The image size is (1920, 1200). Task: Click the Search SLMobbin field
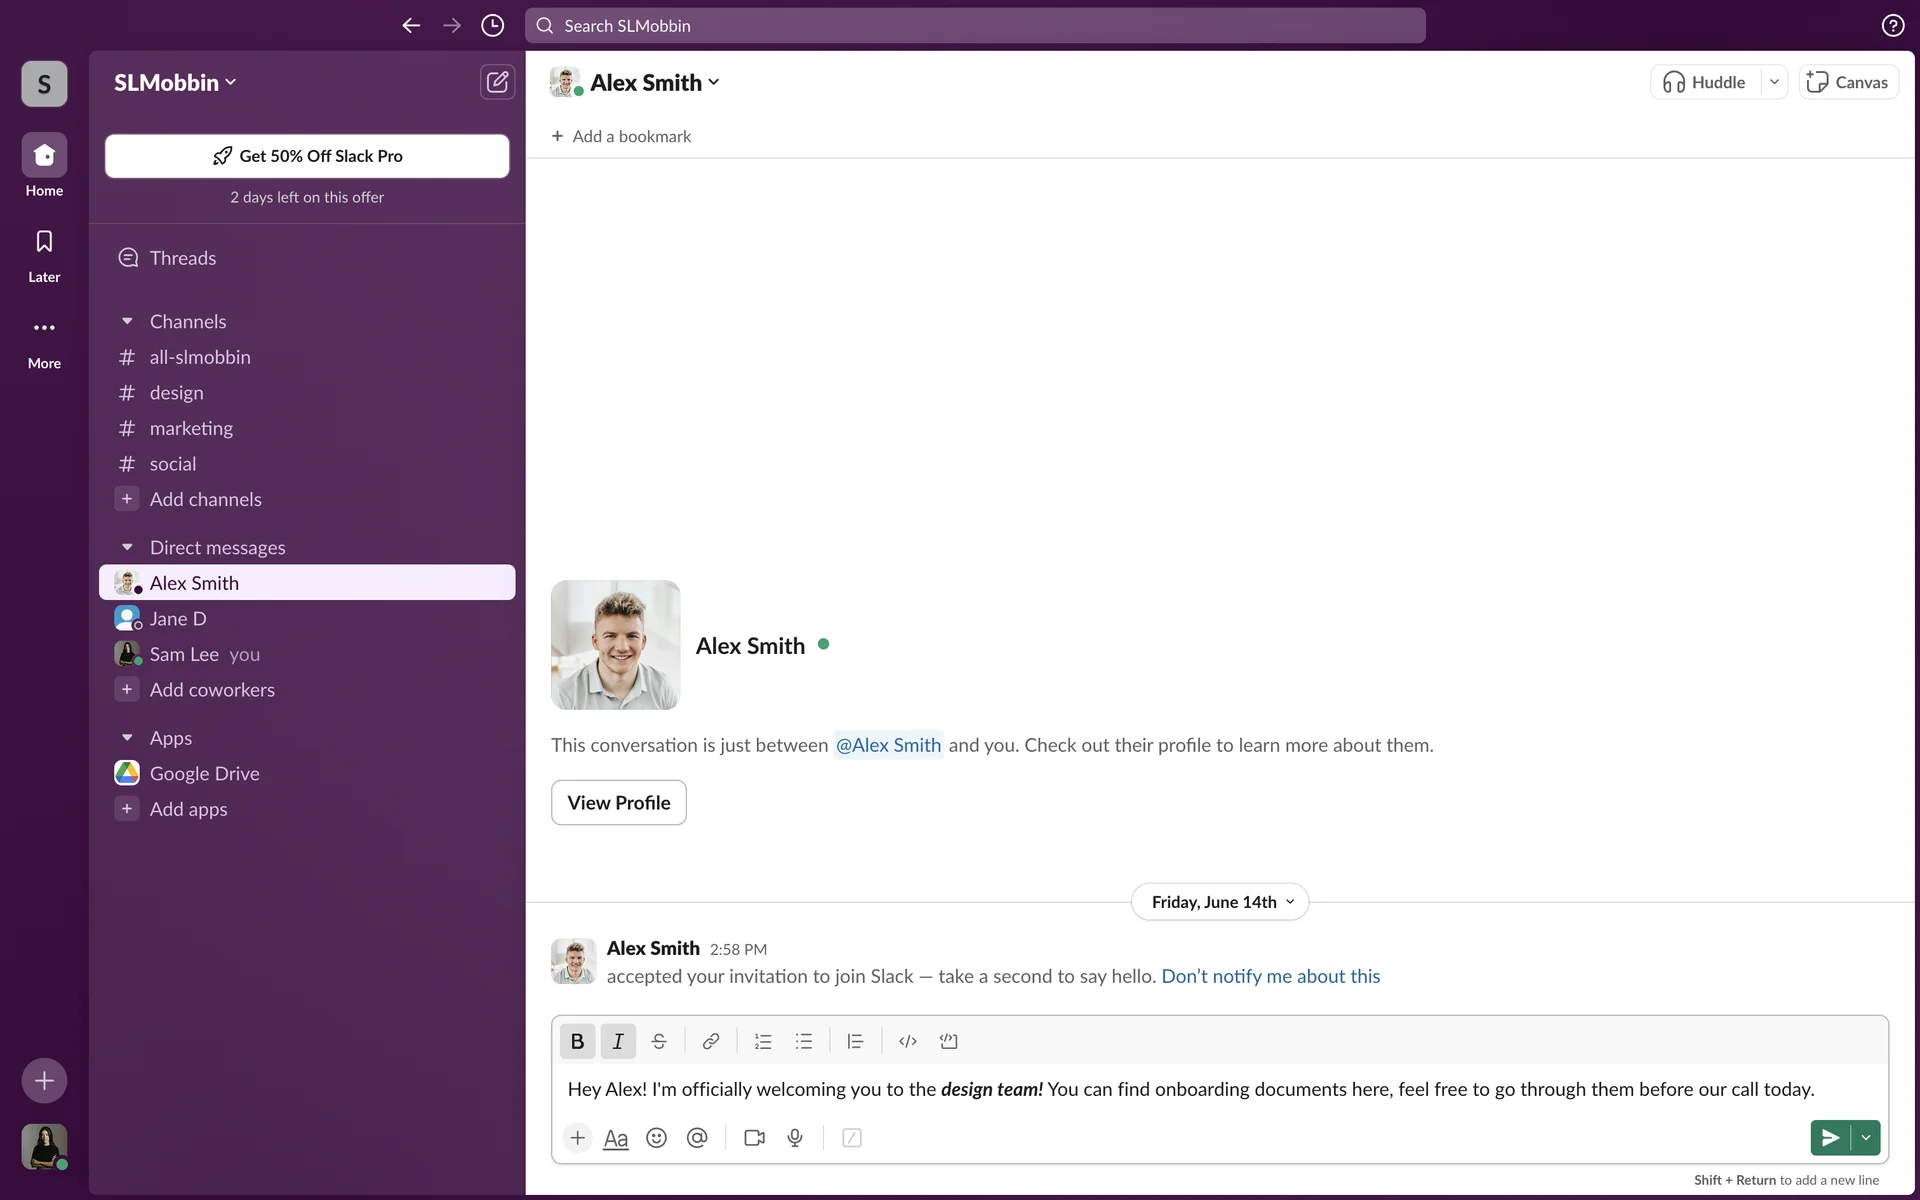pos(975,26)
